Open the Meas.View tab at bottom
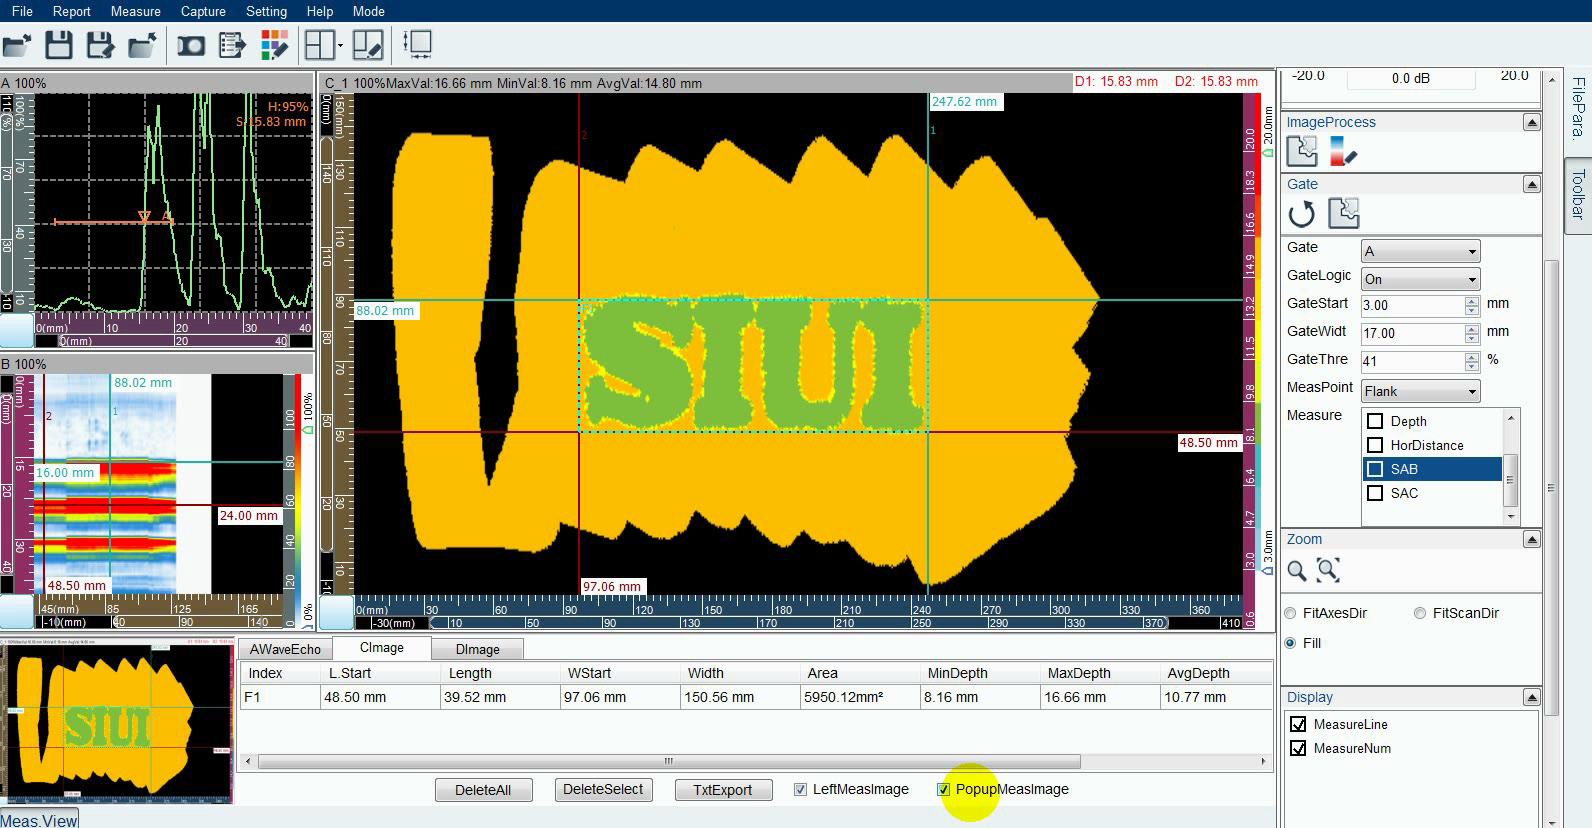1592x828 pixels. pyautogui.click(x=39, y=820)
